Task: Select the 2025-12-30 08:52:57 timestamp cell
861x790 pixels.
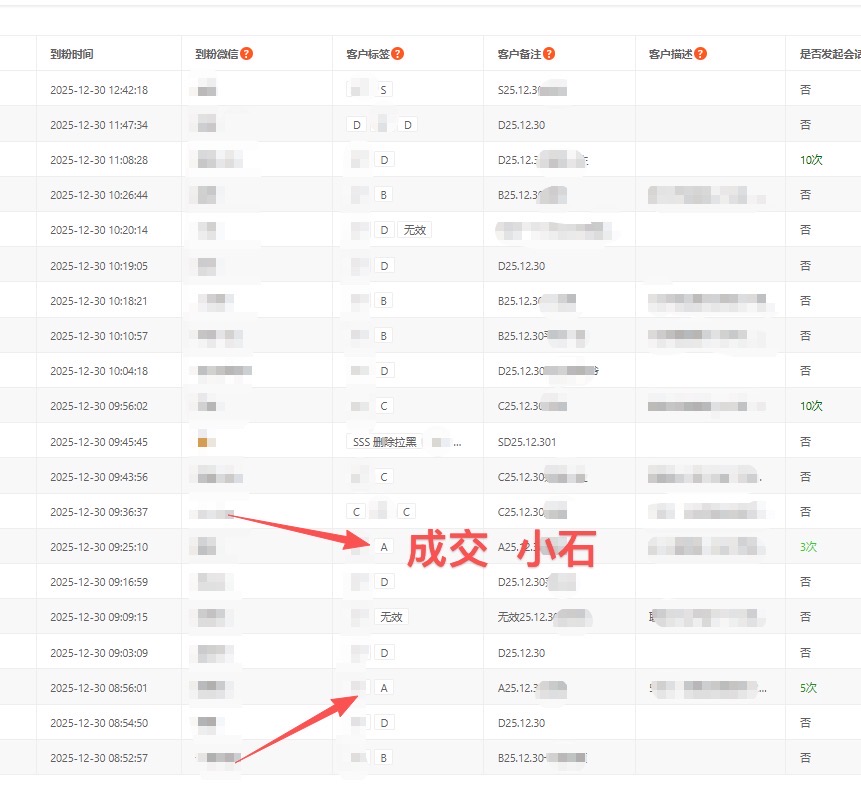Action: [x=99, y=758]
